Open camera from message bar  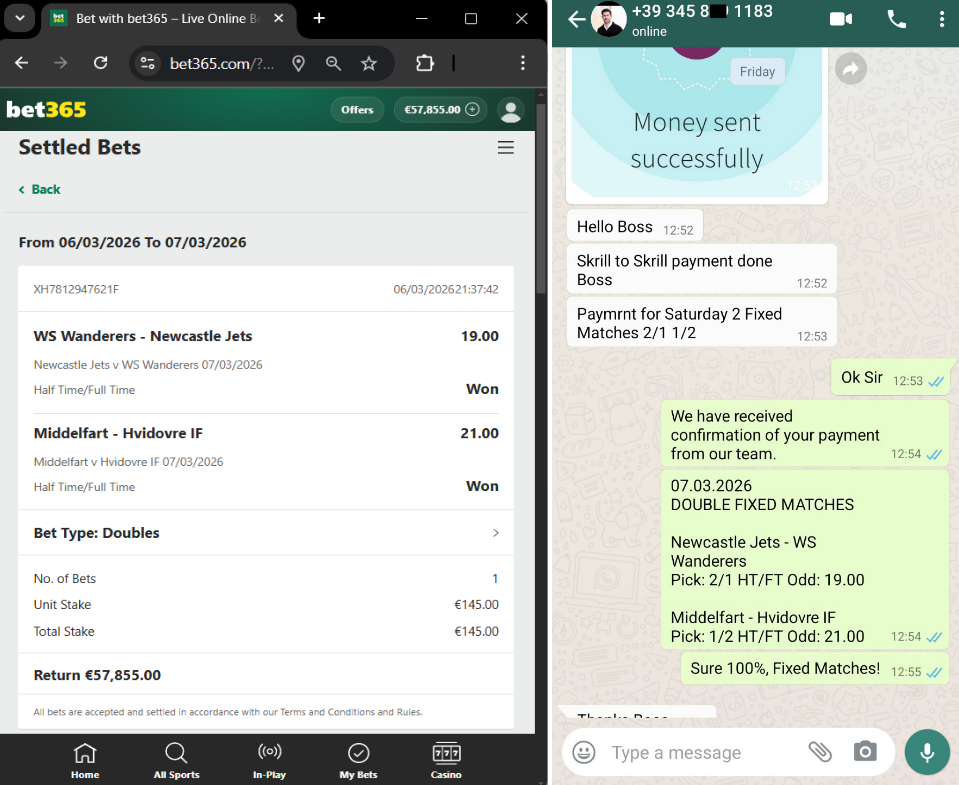865,752
